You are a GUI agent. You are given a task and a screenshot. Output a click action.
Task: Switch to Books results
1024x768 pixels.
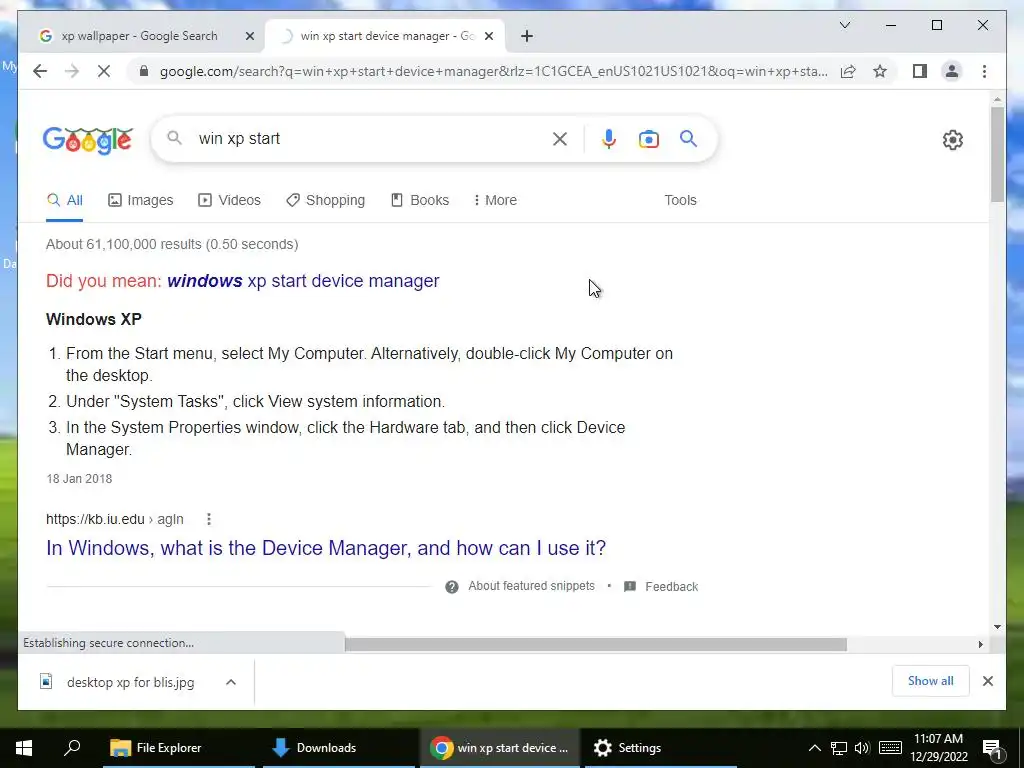point(420,200)
